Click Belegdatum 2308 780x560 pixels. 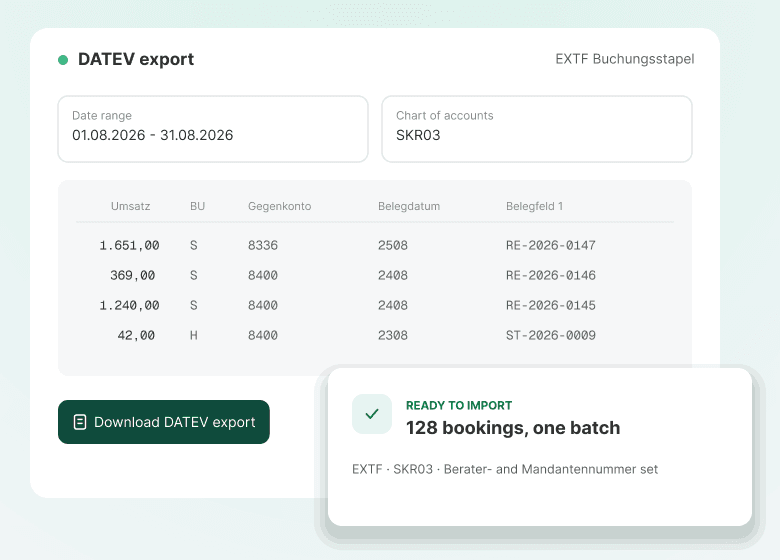[x=392, y=335]
